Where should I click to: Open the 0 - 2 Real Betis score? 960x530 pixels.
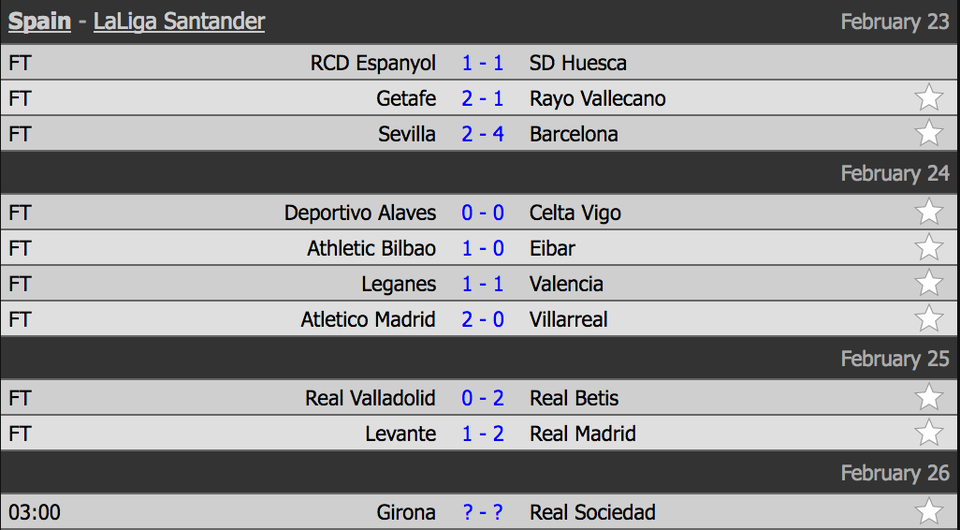(x=482, y=398)
